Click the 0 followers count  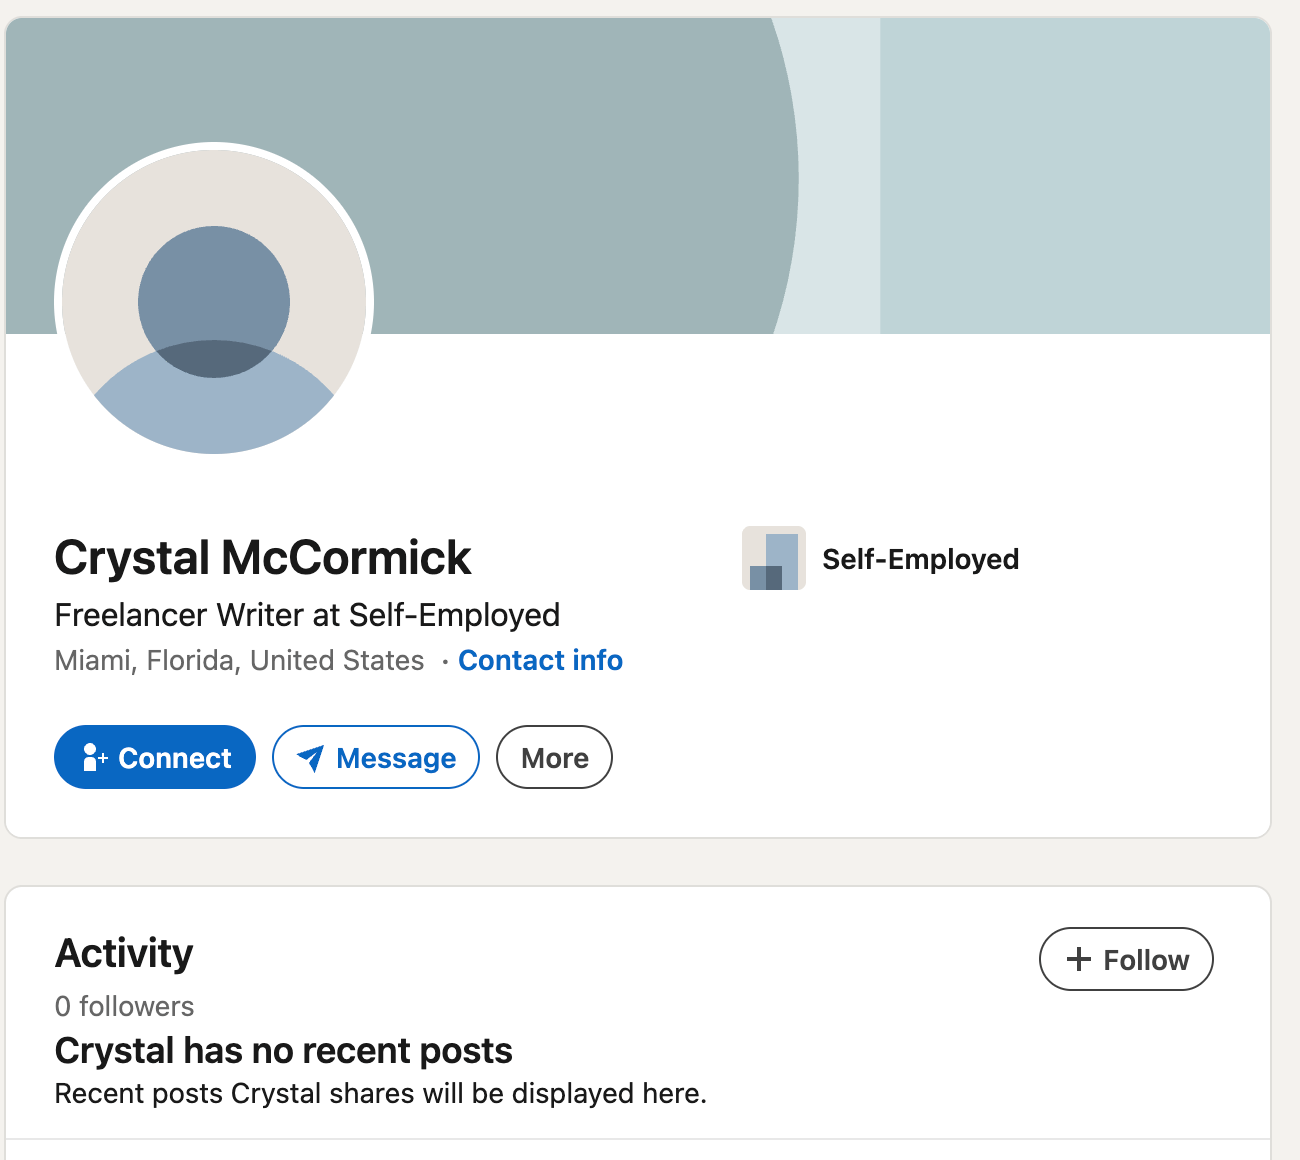click(x=124, y=1006)
